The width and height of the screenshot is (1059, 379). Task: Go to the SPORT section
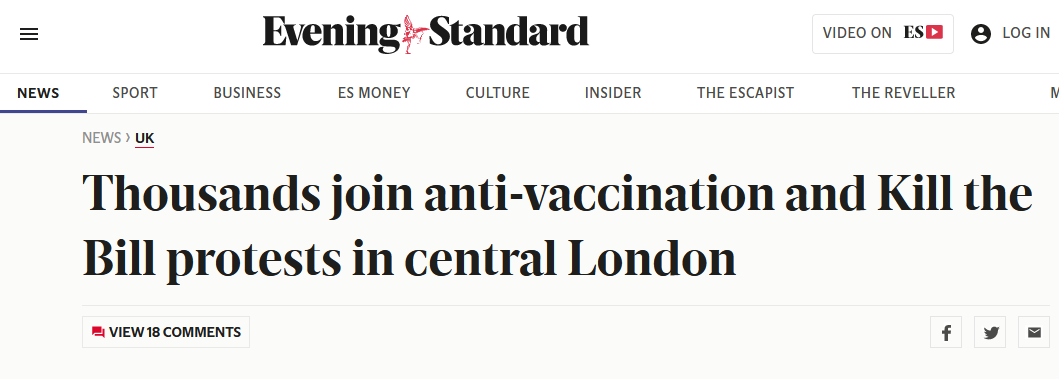coord(135,93)
